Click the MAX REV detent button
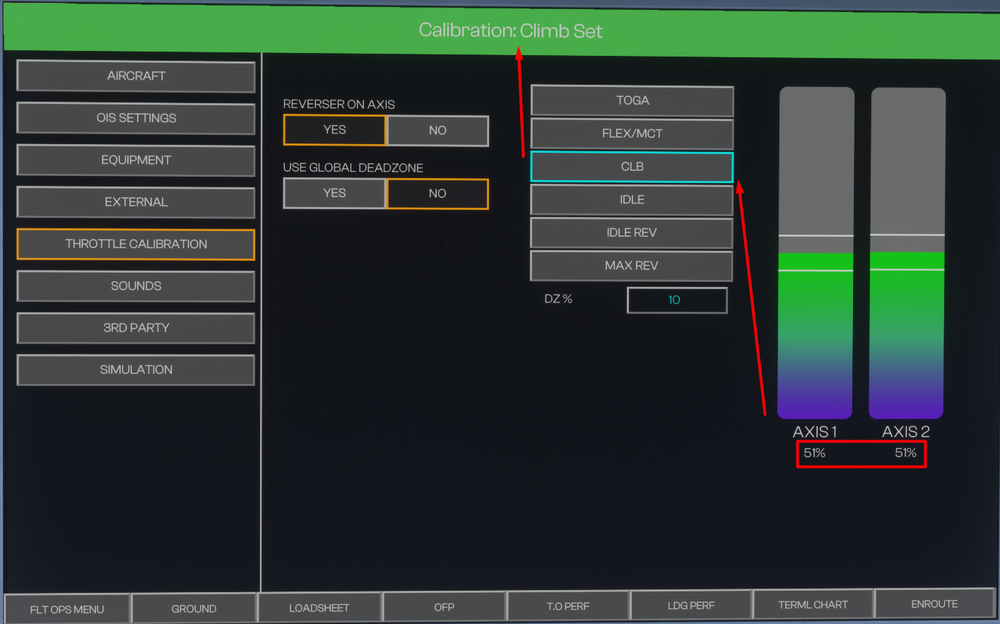Image resolution: width=1000 pixels, height=624 pixels. (x=632, y=265)
